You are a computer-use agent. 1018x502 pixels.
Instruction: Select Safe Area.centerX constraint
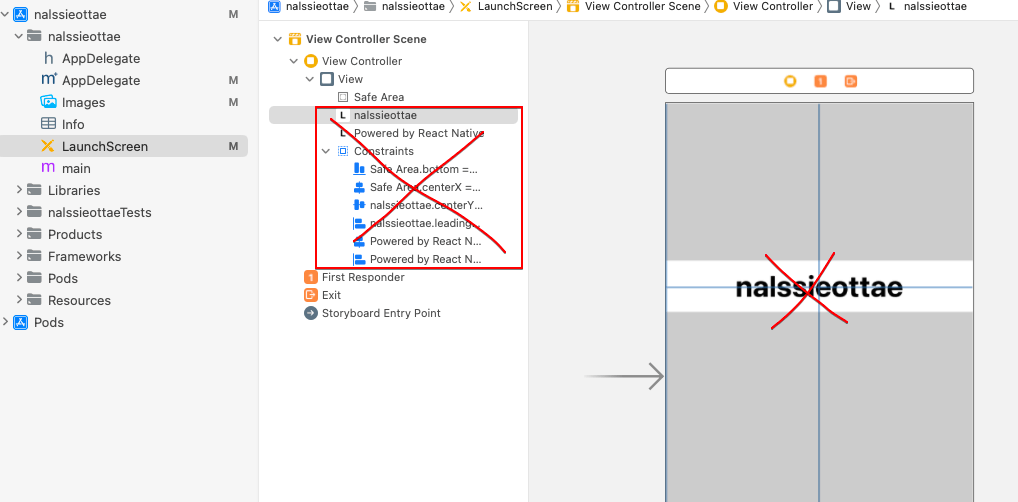point(425,187)
